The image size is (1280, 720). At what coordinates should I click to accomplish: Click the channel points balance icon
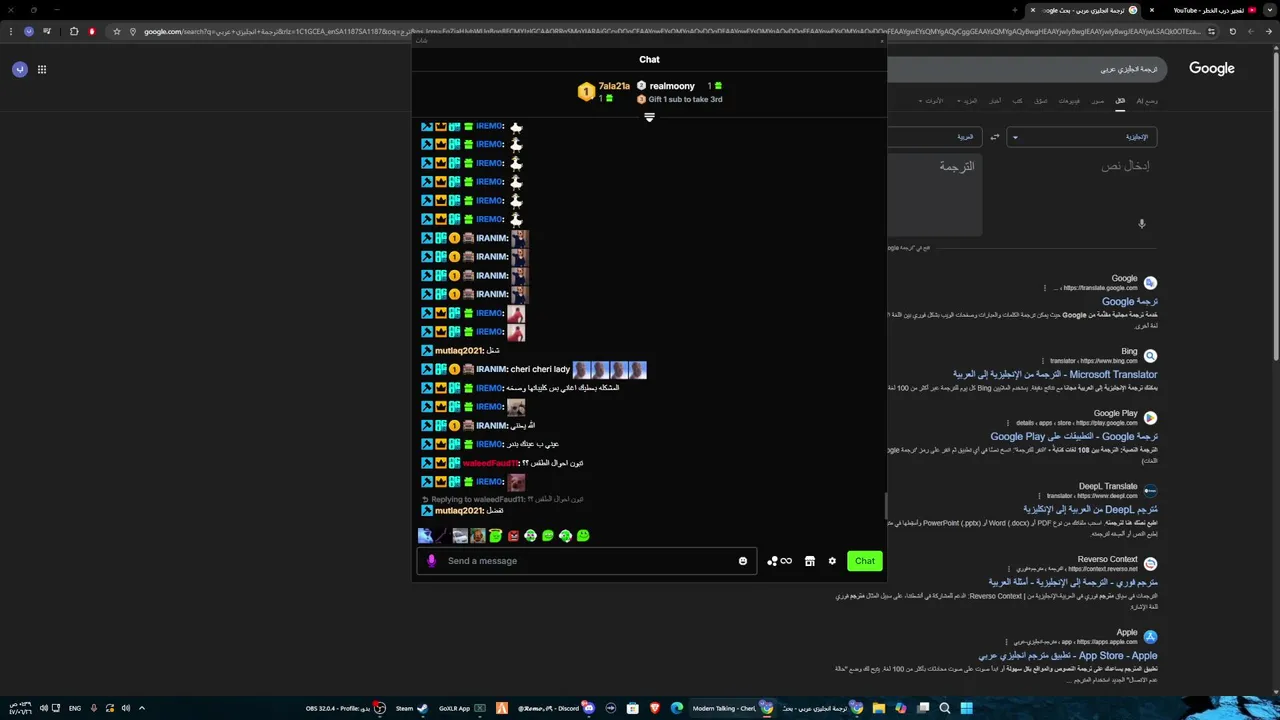coord(779,561)
